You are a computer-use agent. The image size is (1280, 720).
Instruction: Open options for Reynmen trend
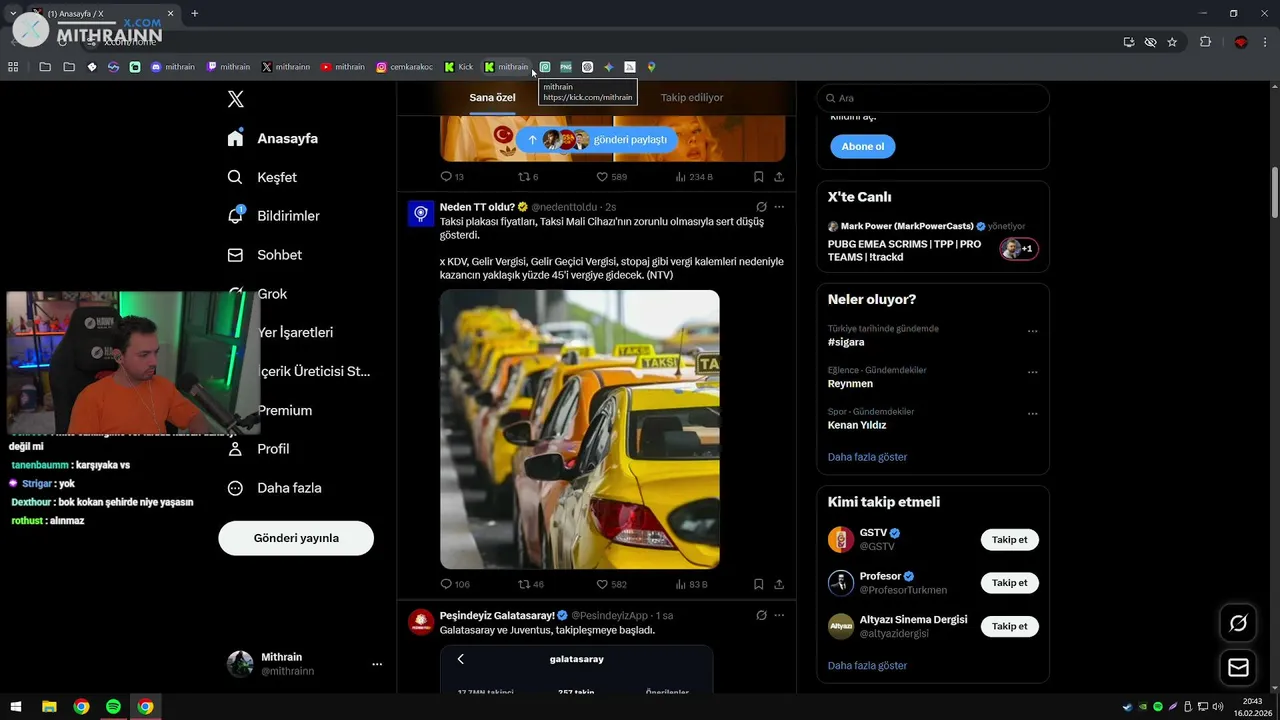point(1033,372)
